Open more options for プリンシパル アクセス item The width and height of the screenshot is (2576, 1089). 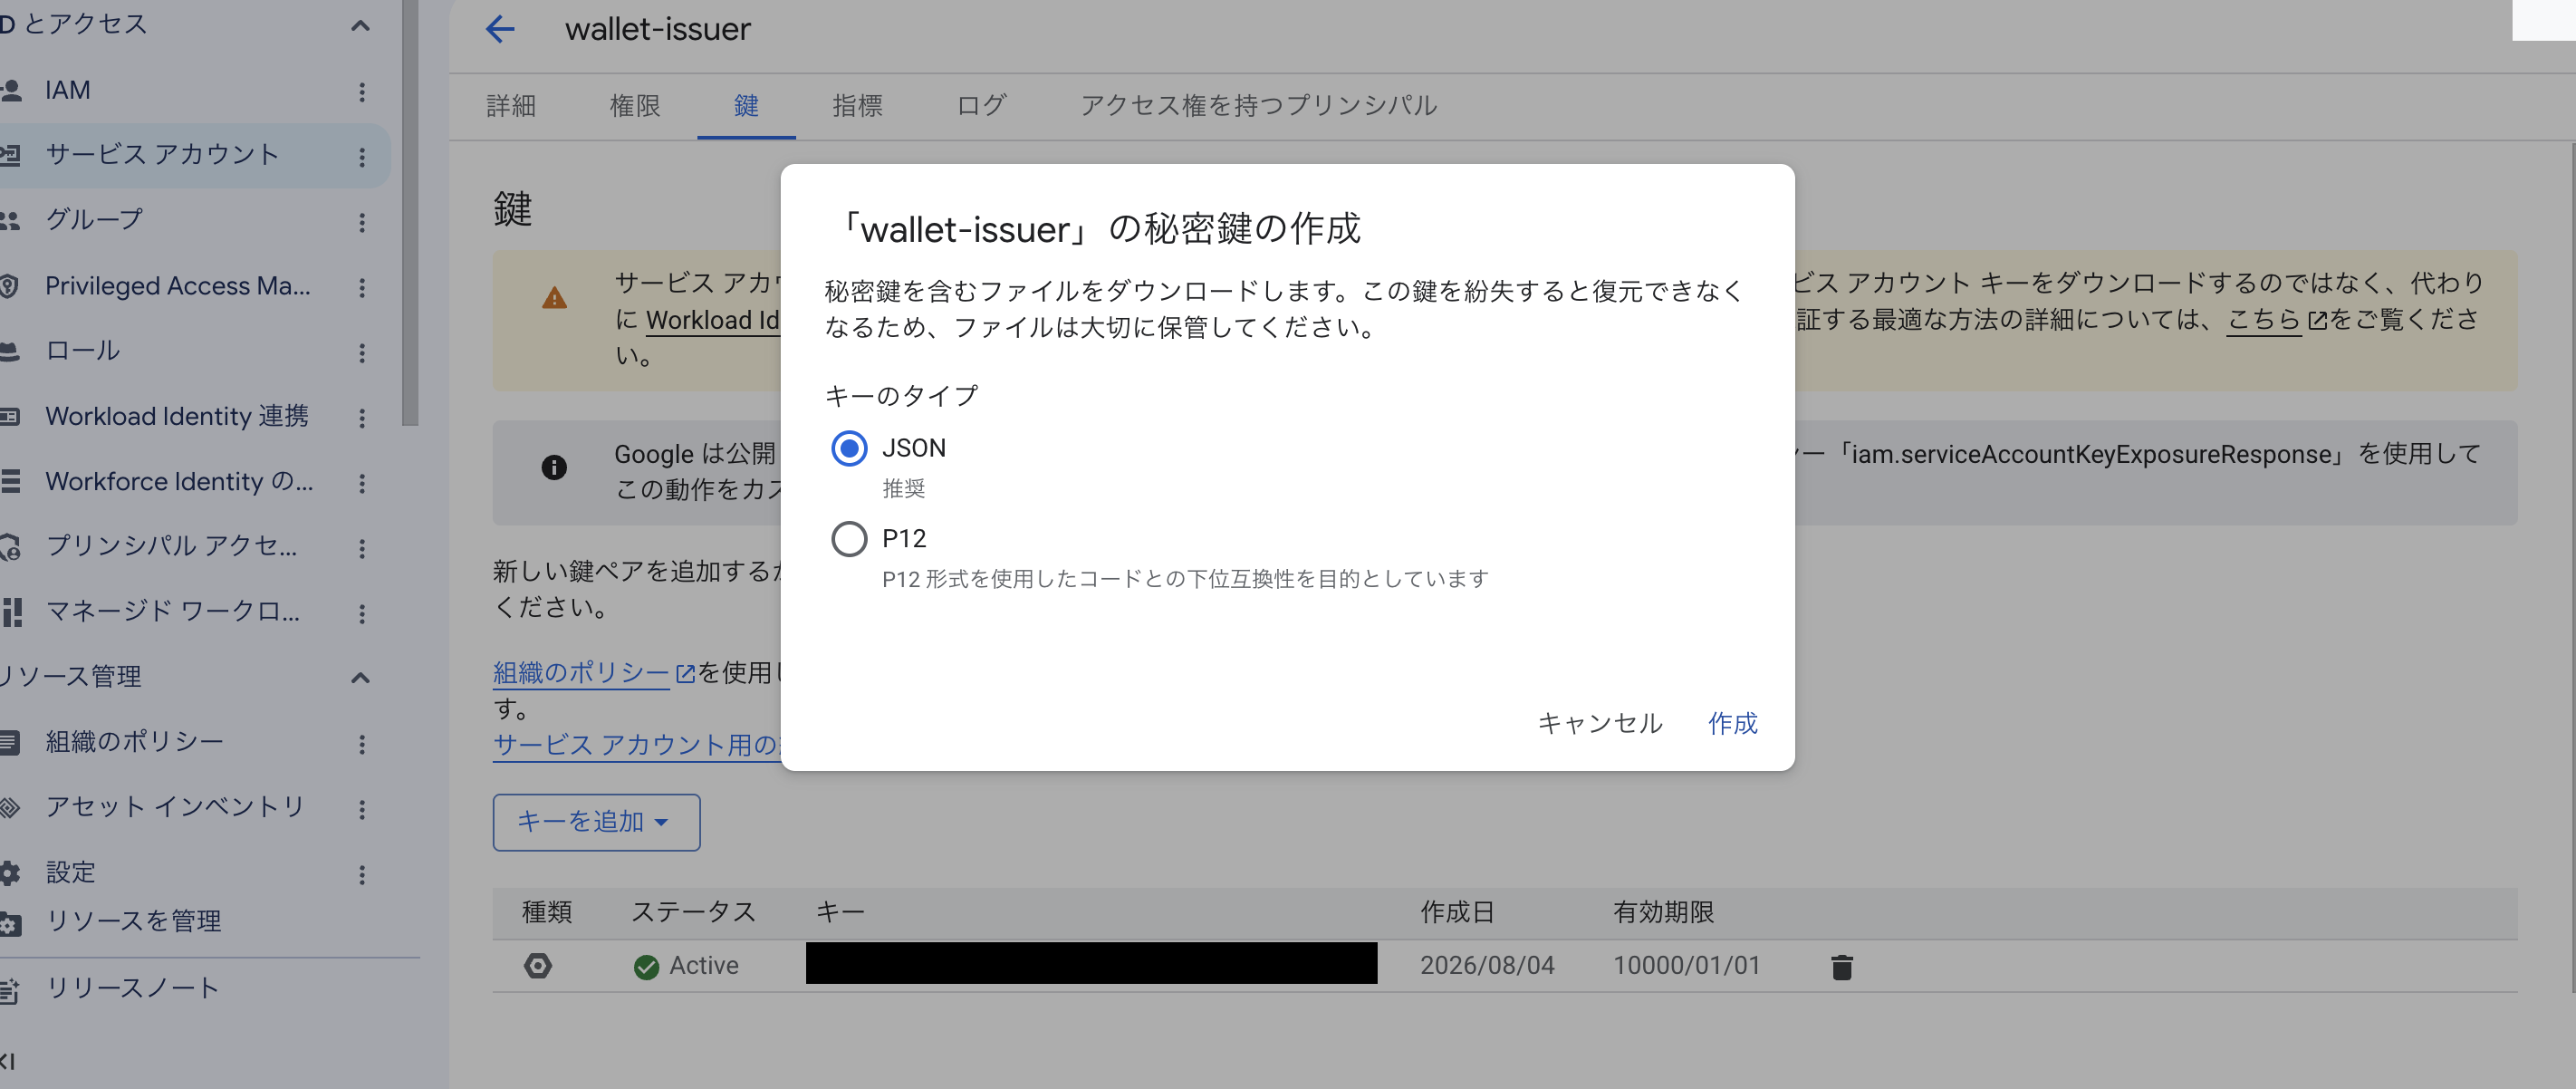(x=362, y=548)
